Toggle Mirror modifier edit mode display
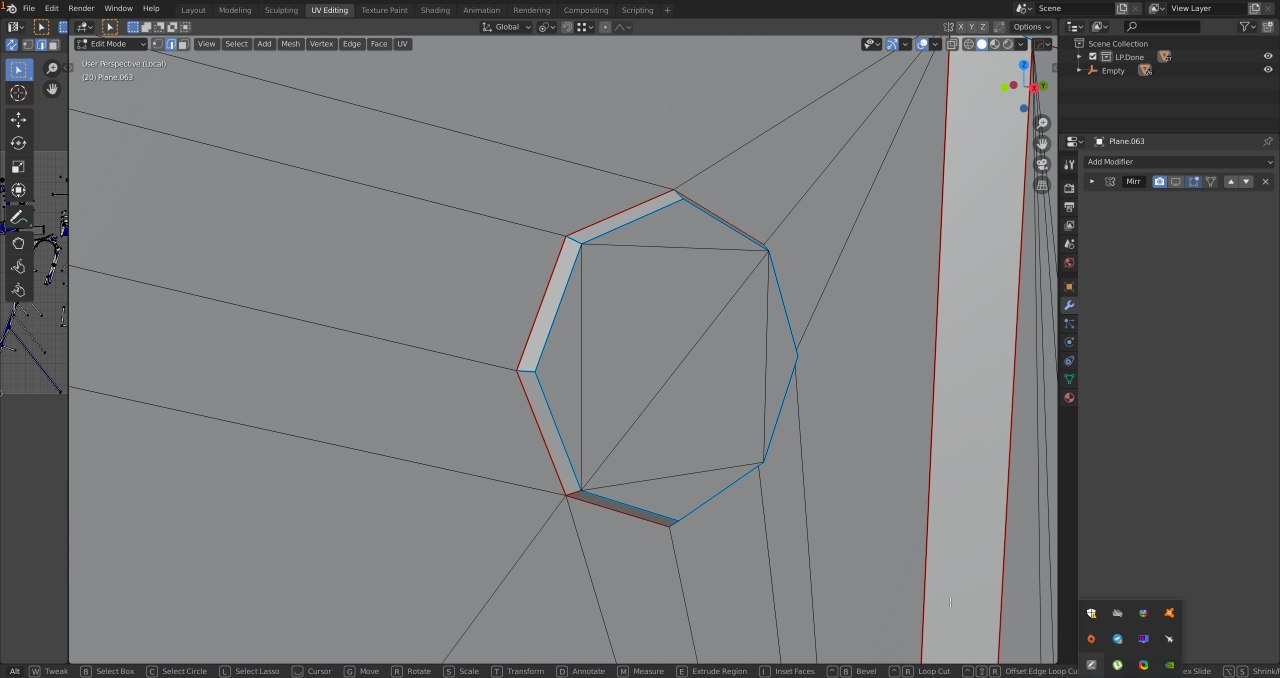The width and height of the screenshot is (1280, 678). (x=1193, y=182)
